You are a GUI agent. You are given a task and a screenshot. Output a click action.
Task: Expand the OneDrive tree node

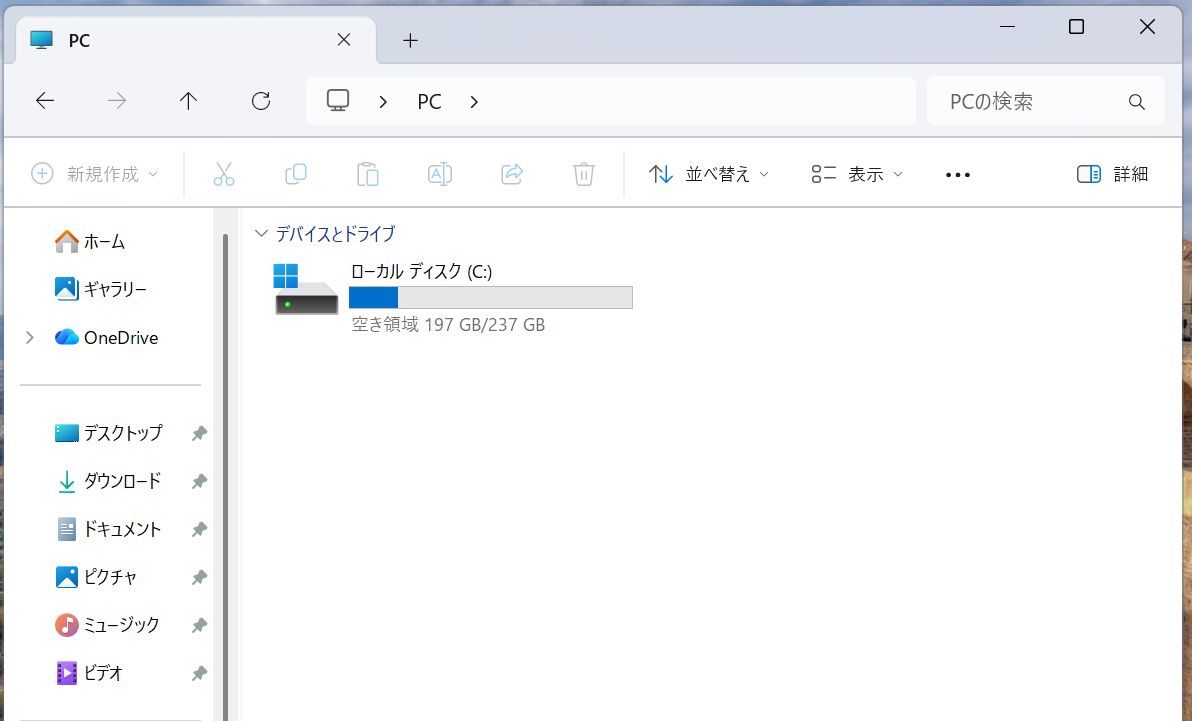(x=30, y=337)
